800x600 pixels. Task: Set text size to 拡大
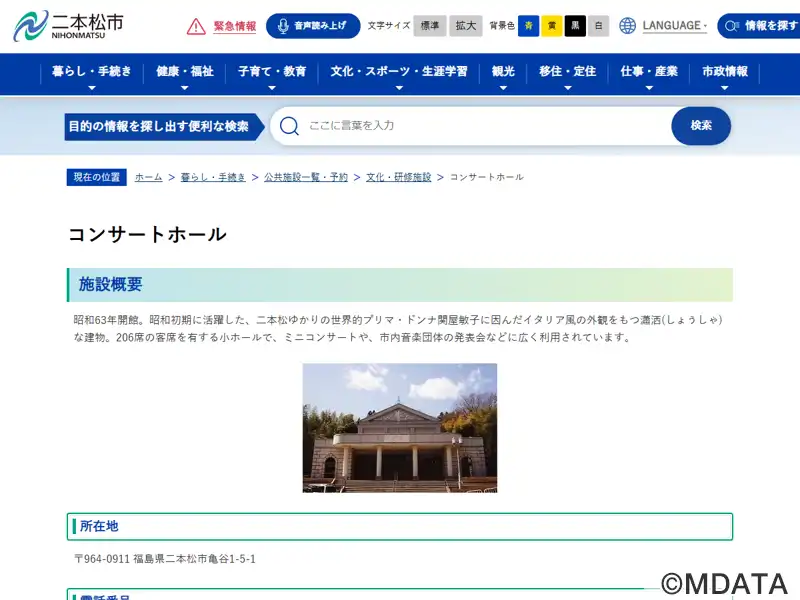(465, 26)
